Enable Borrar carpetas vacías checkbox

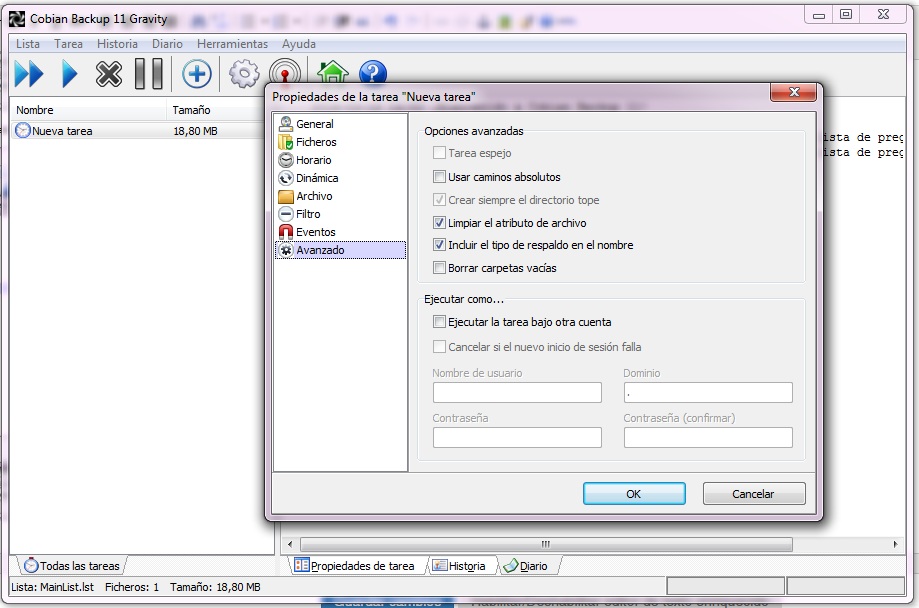tap(439, 267)
